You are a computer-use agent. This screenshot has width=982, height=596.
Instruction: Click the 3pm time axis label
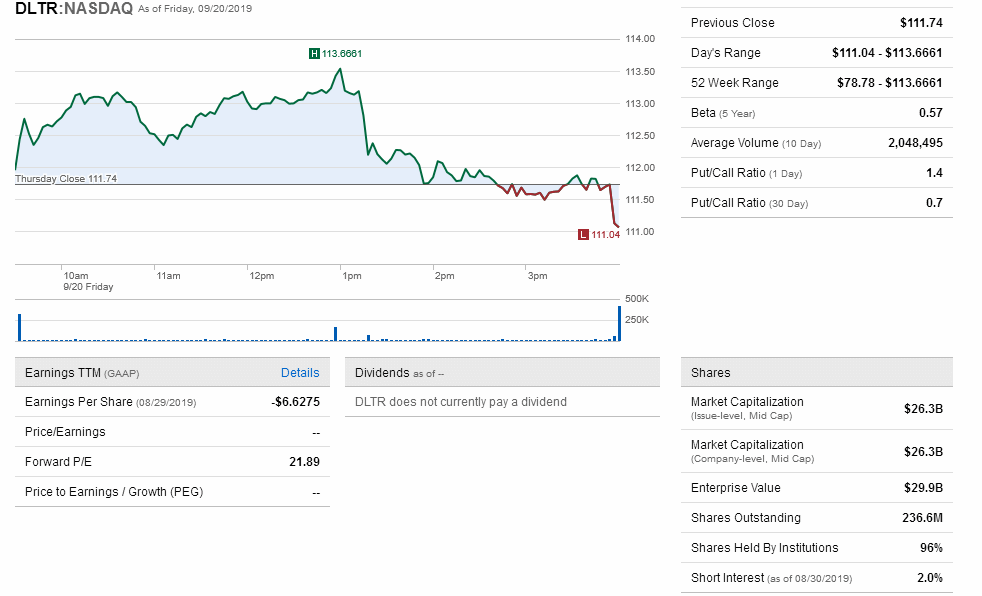537,275
